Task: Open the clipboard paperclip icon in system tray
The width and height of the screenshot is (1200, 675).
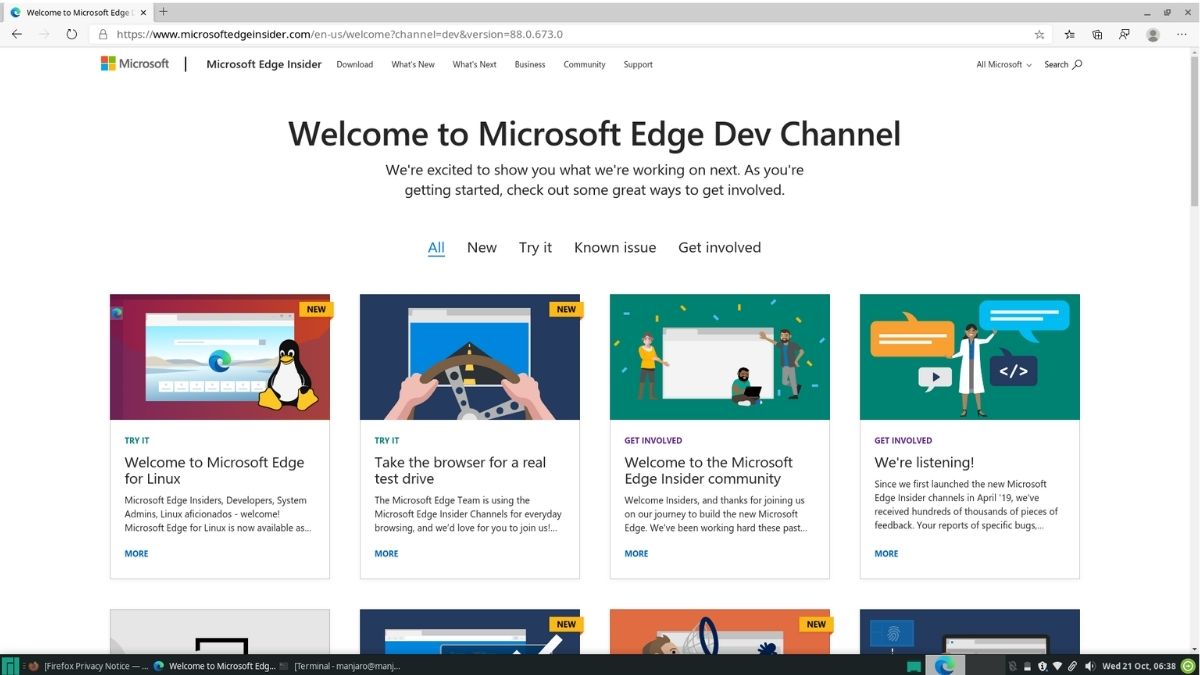Action: click(x=1072, y=664)
